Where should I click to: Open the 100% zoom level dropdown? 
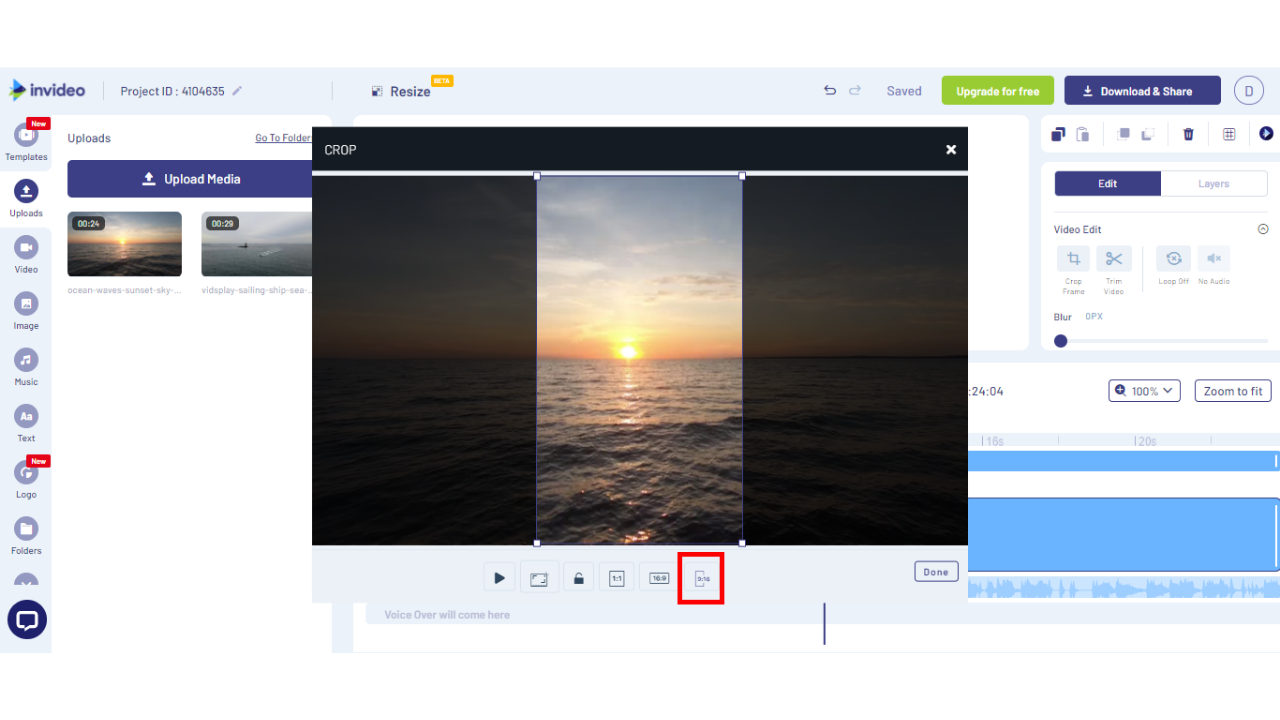1144,390
